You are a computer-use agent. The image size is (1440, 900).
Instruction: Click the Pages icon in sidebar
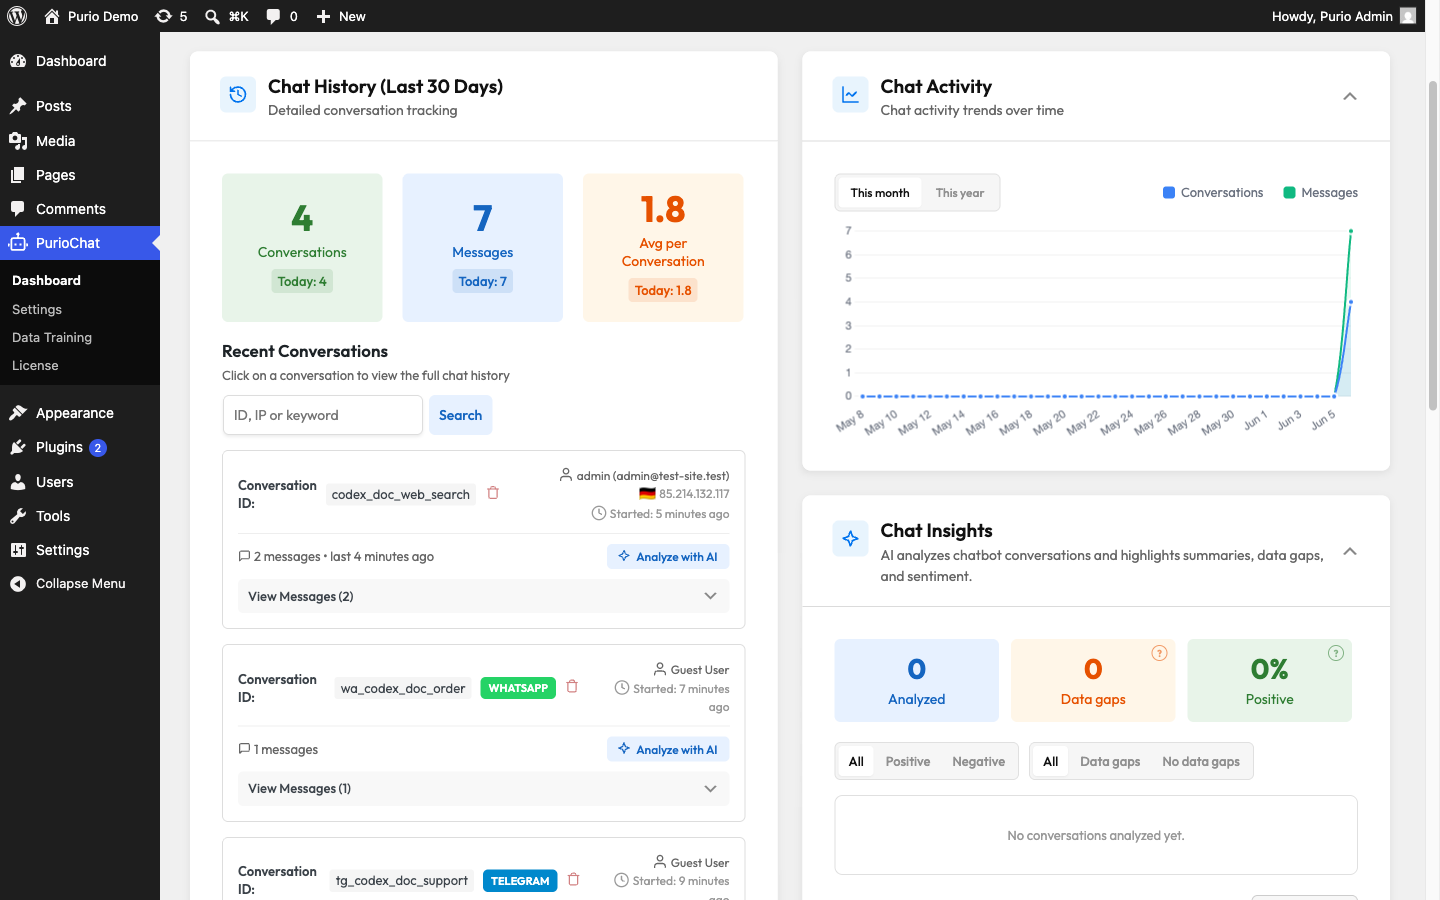[x=18, y=175]
